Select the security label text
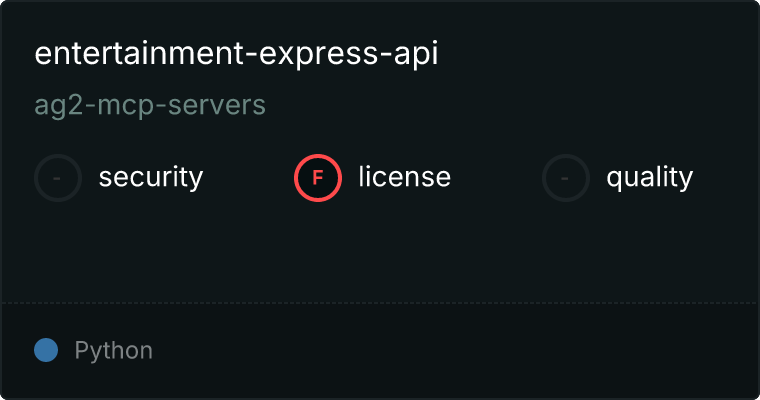This screenshot has width=760, height=400. pos(151,178)
